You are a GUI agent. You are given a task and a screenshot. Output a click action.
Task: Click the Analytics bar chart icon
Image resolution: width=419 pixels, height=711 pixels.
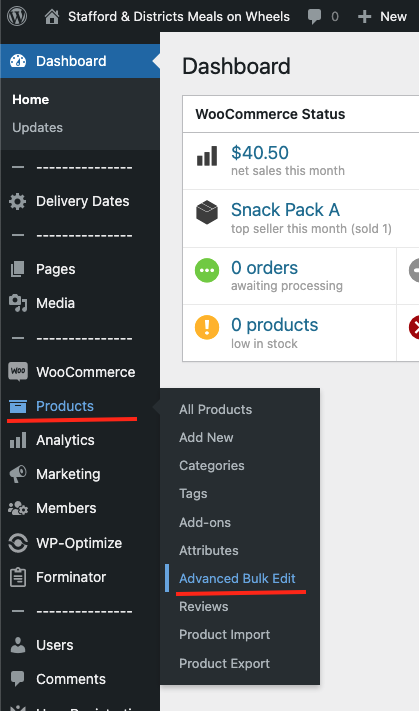pyautogui.click(x=18, y=440)
